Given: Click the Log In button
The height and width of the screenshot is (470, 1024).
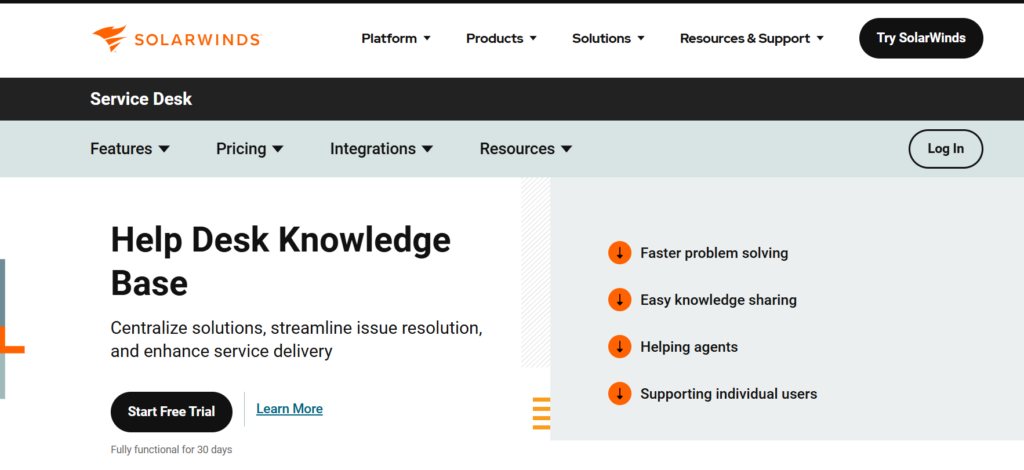Looking at the screenshot, I should pos(946,149).
